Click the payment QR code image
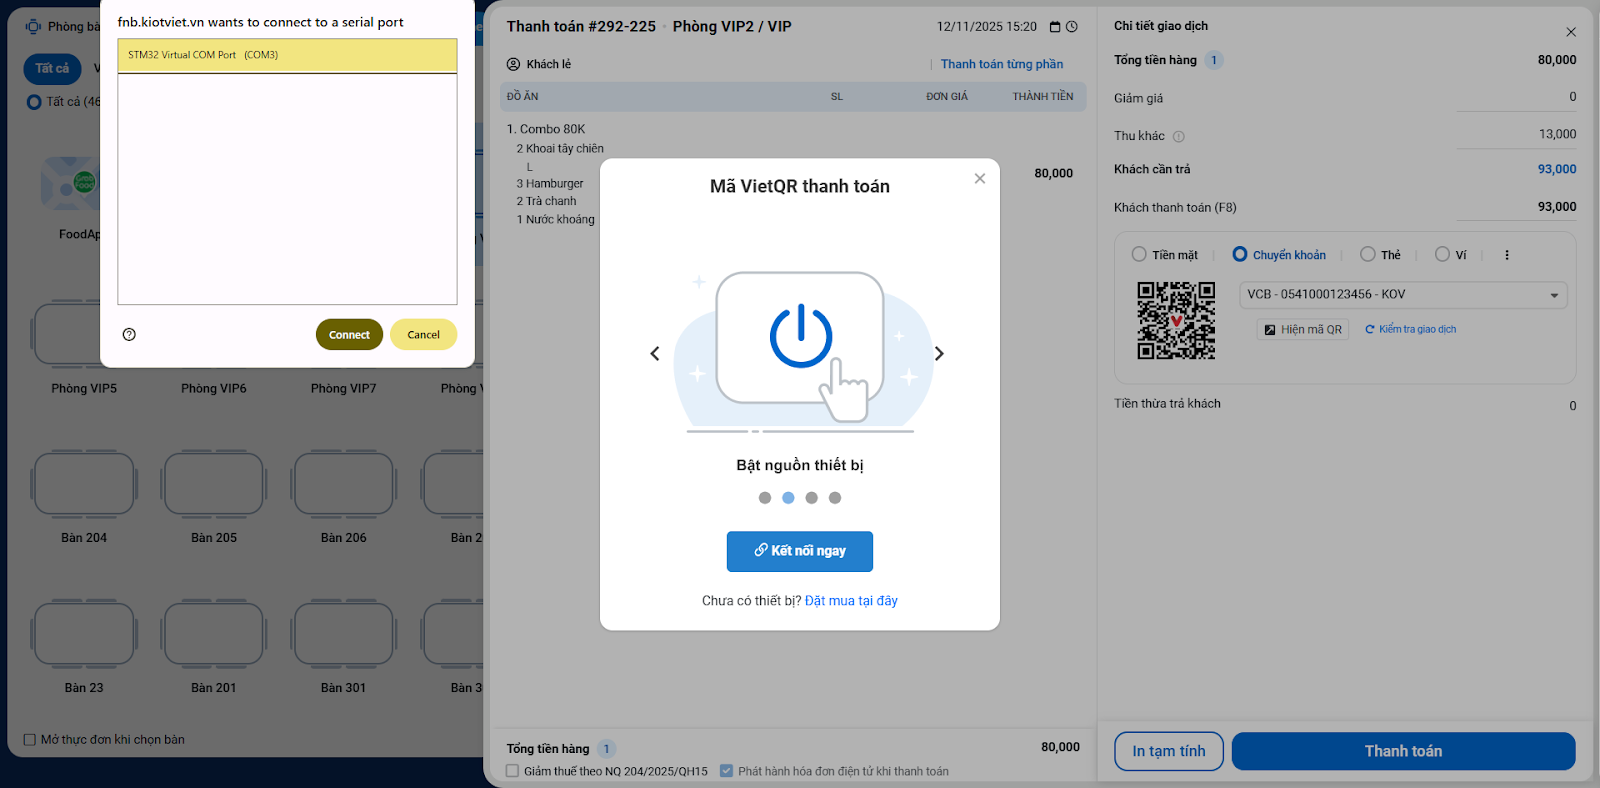Viewport: 1600px width, 788px height. 1176,320
